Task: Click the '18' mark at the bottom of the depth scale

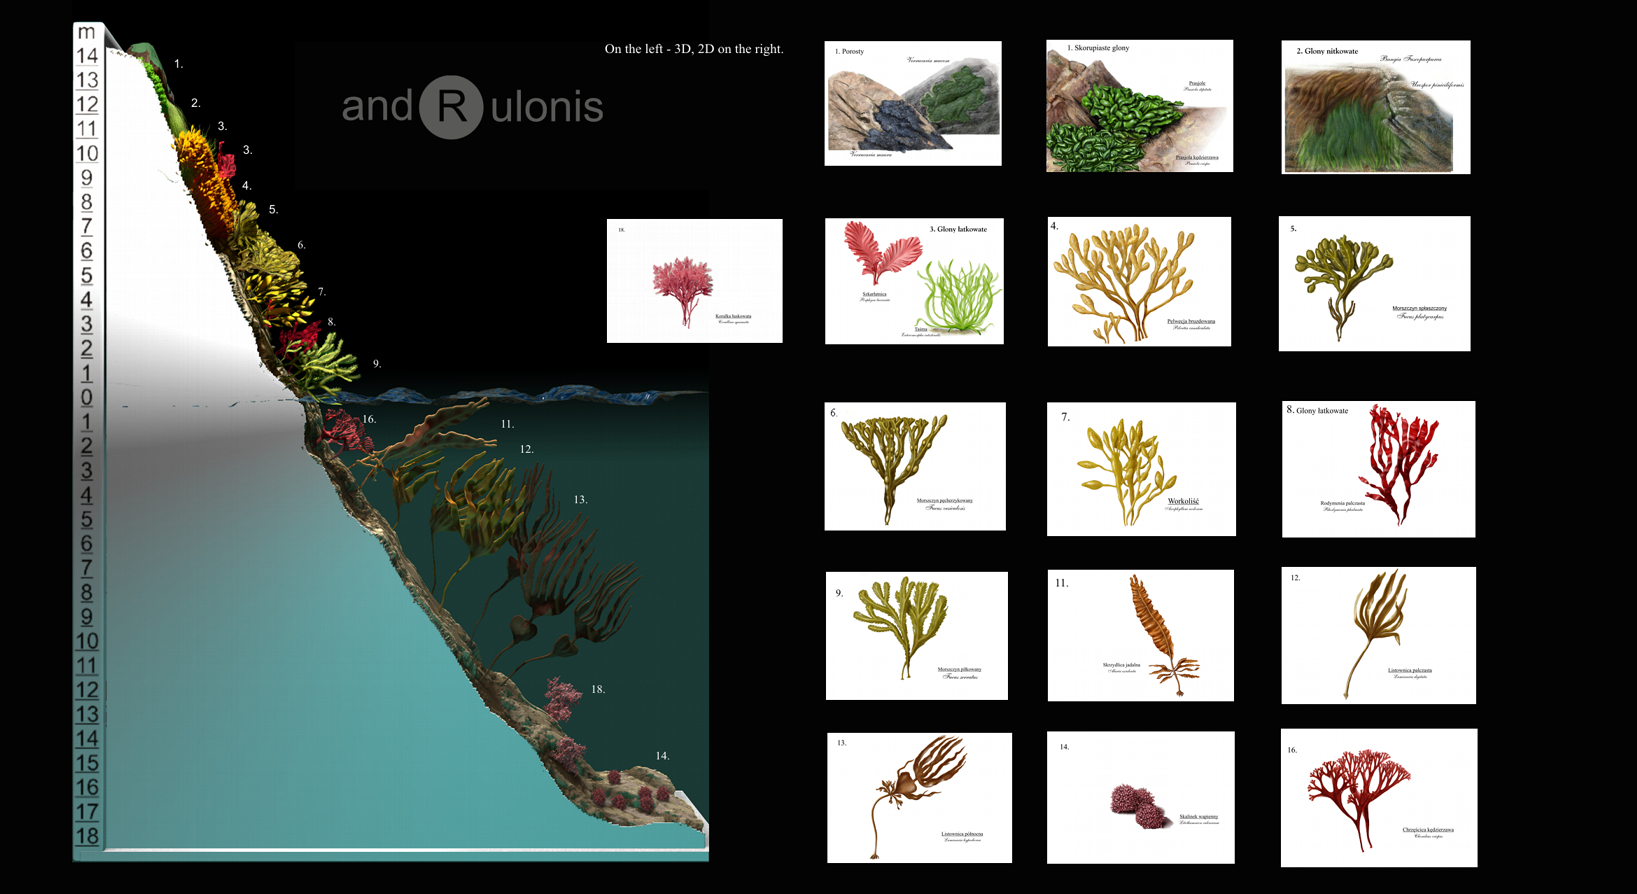Action: (87, 836)
